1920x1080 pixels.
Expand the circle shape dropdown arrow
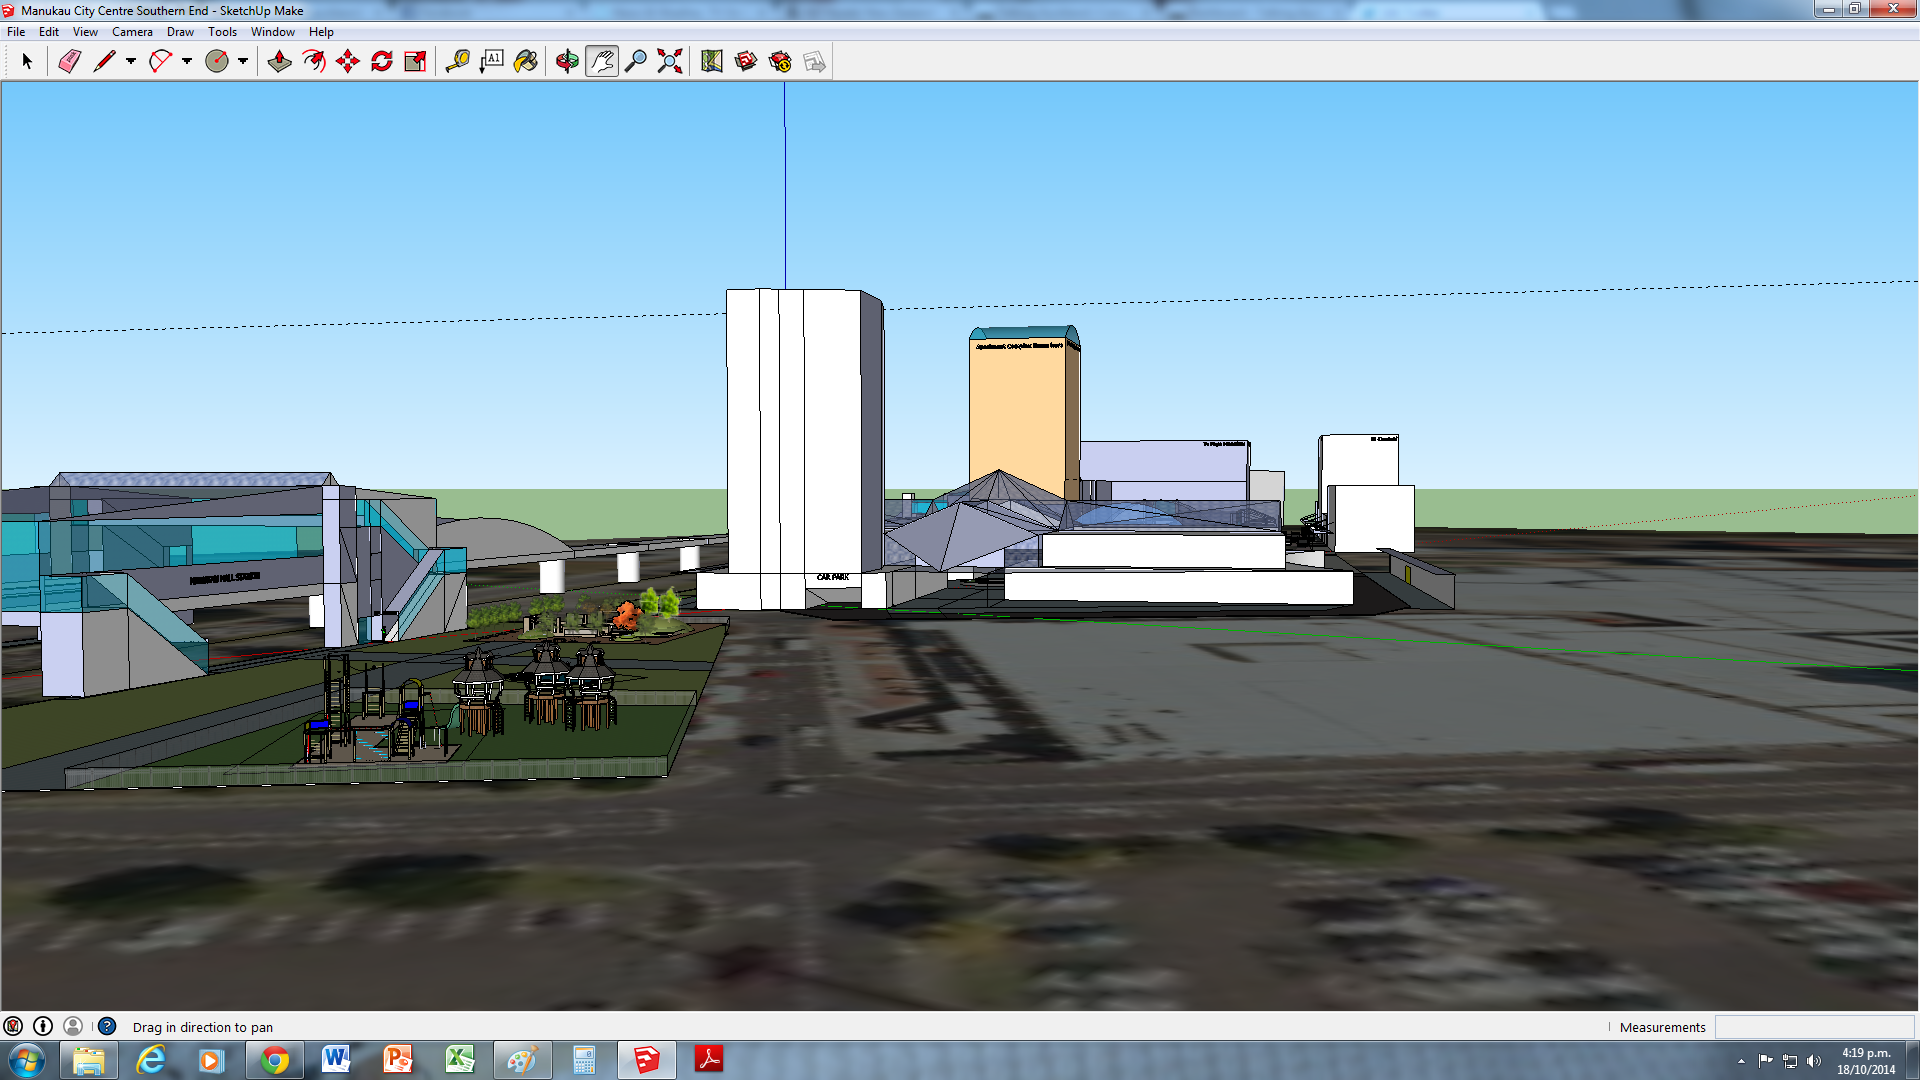(x=243, y=62)
